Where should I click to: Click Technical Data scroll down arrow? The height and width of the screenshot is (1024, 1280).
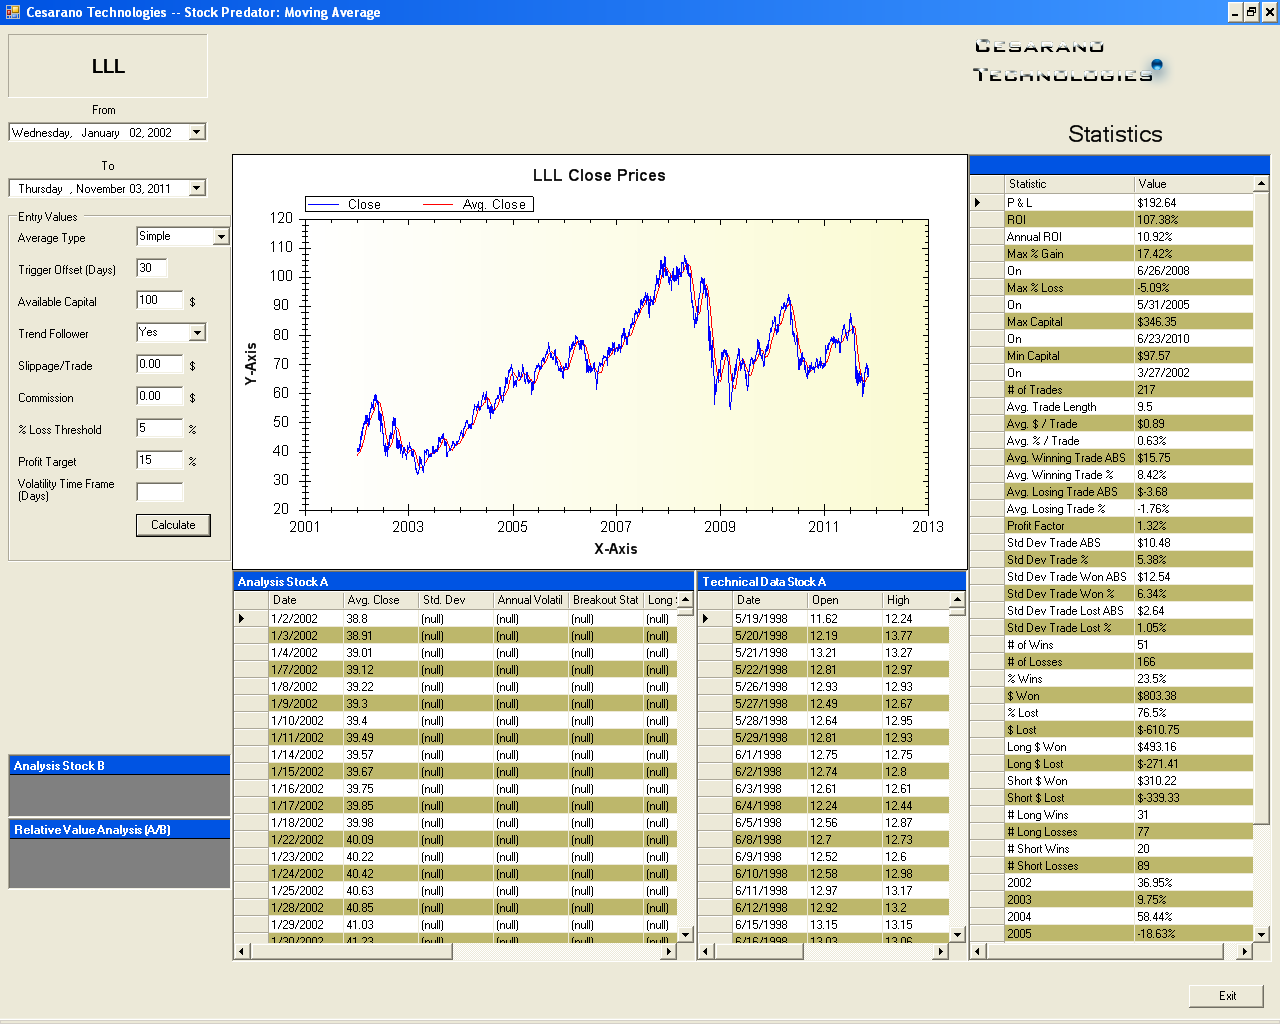click(957, 935)
